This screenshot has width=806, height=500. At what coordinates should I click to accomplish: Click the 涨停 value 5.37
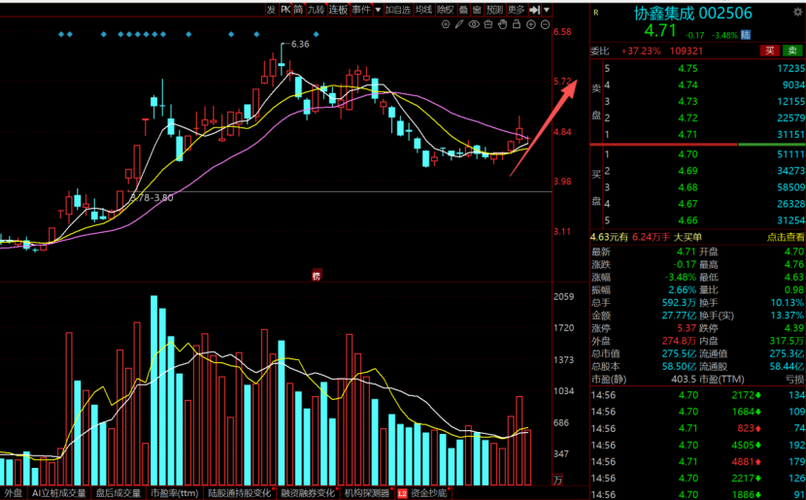pyautogui.click(x=687, y=328)
